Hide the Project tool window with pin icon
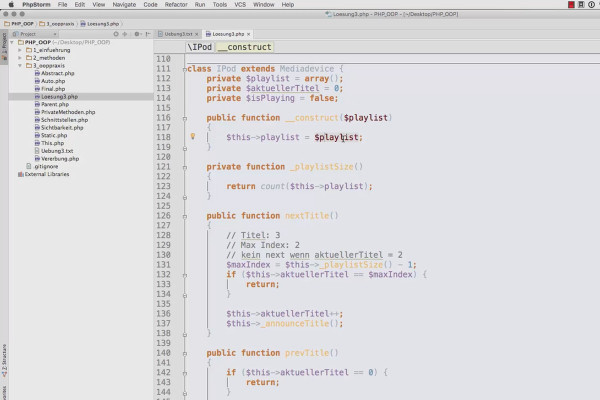Screen dimensions: 600x400 [x=148, y=34]
